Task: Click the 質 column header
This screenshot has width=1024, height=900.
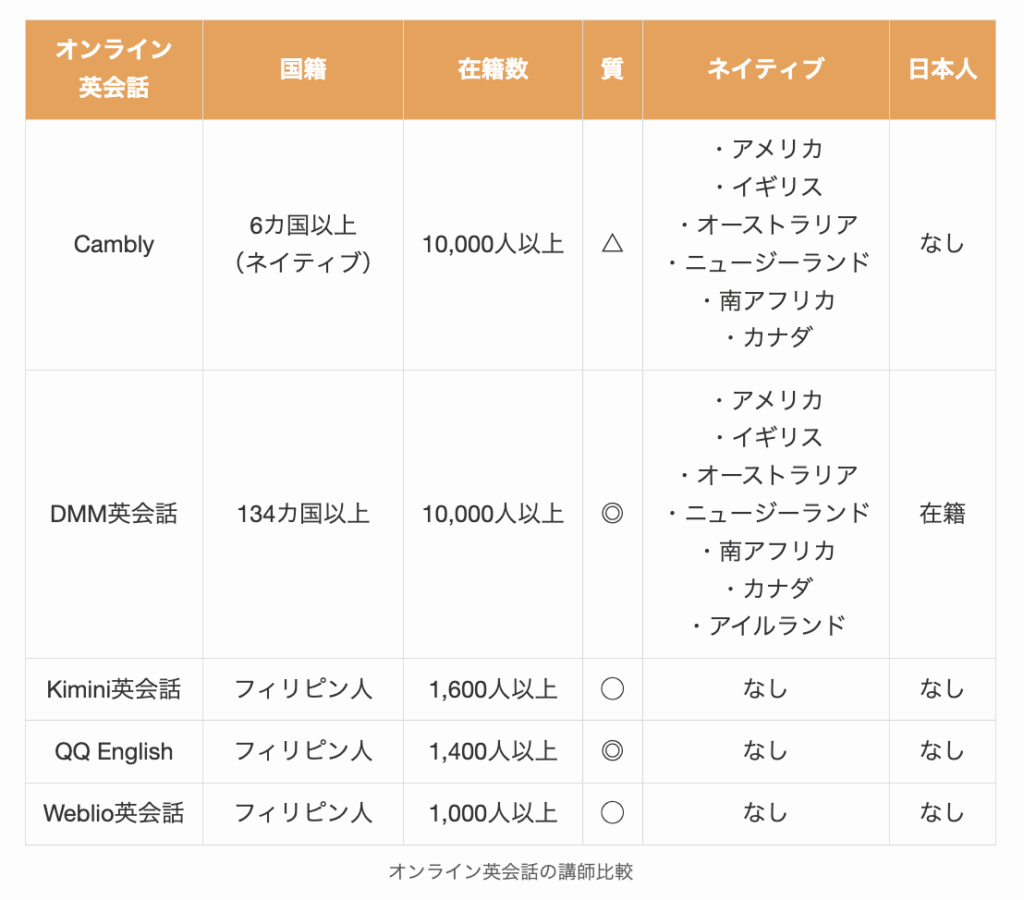Action: pyautogui.click(x=612, y=69)
